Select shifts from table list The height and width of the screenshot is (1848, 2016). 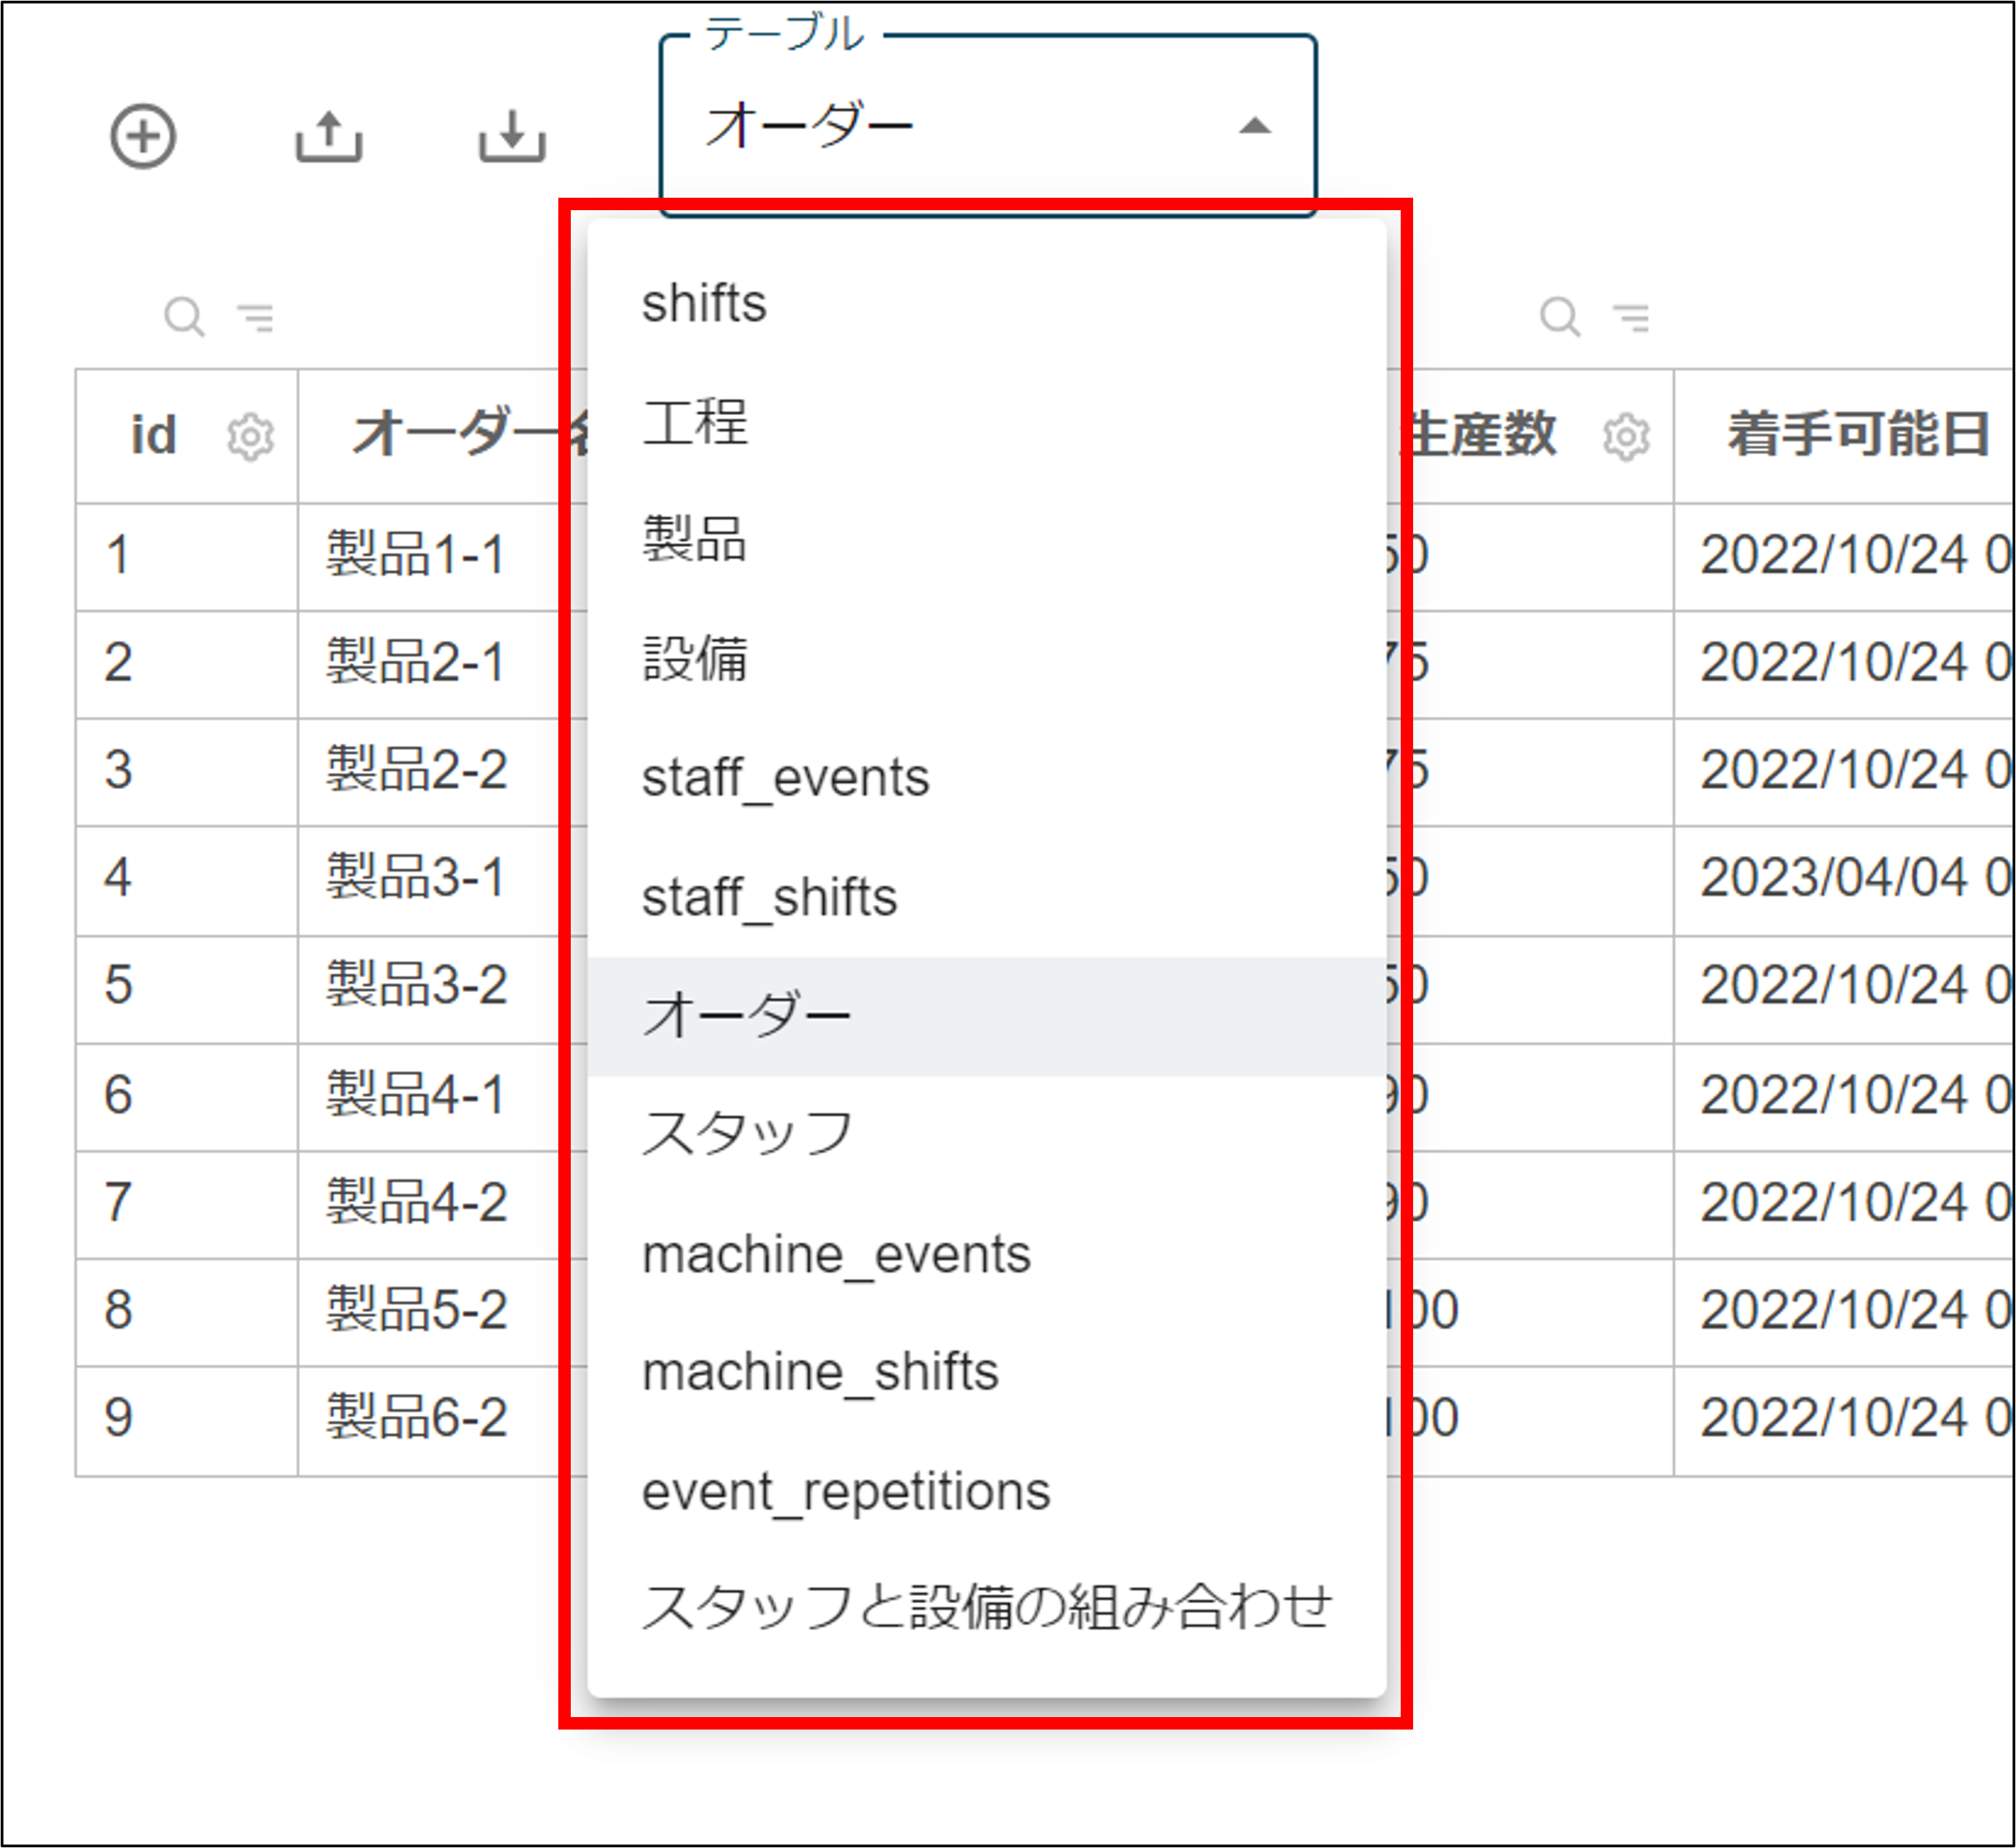(987, 303)
